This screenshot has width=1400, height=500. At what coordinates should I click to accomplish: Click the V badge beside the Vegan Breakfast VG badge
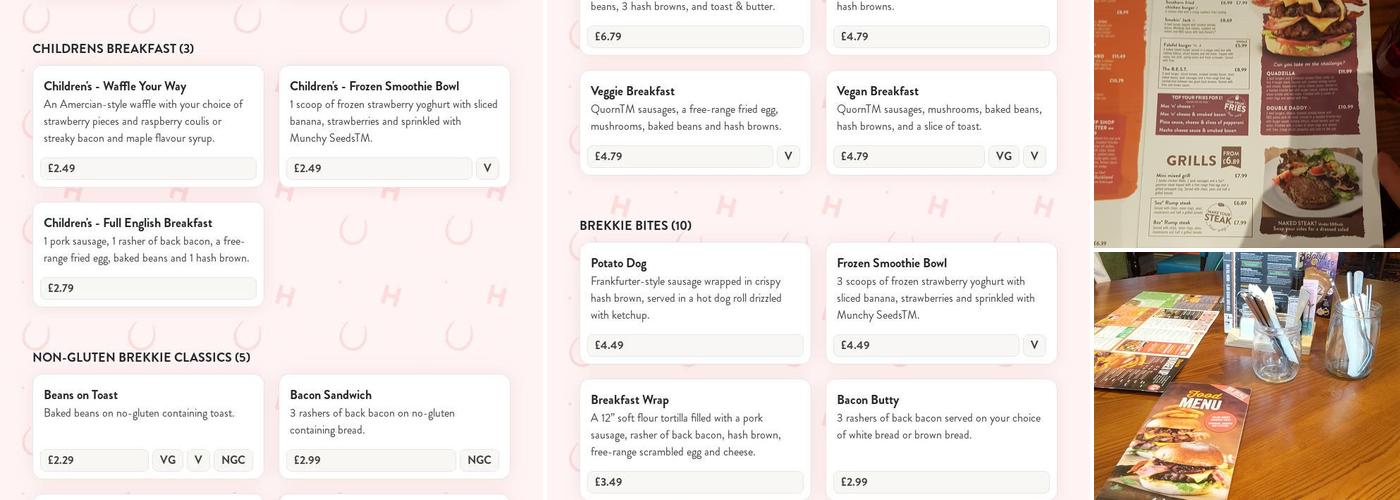1034,156
